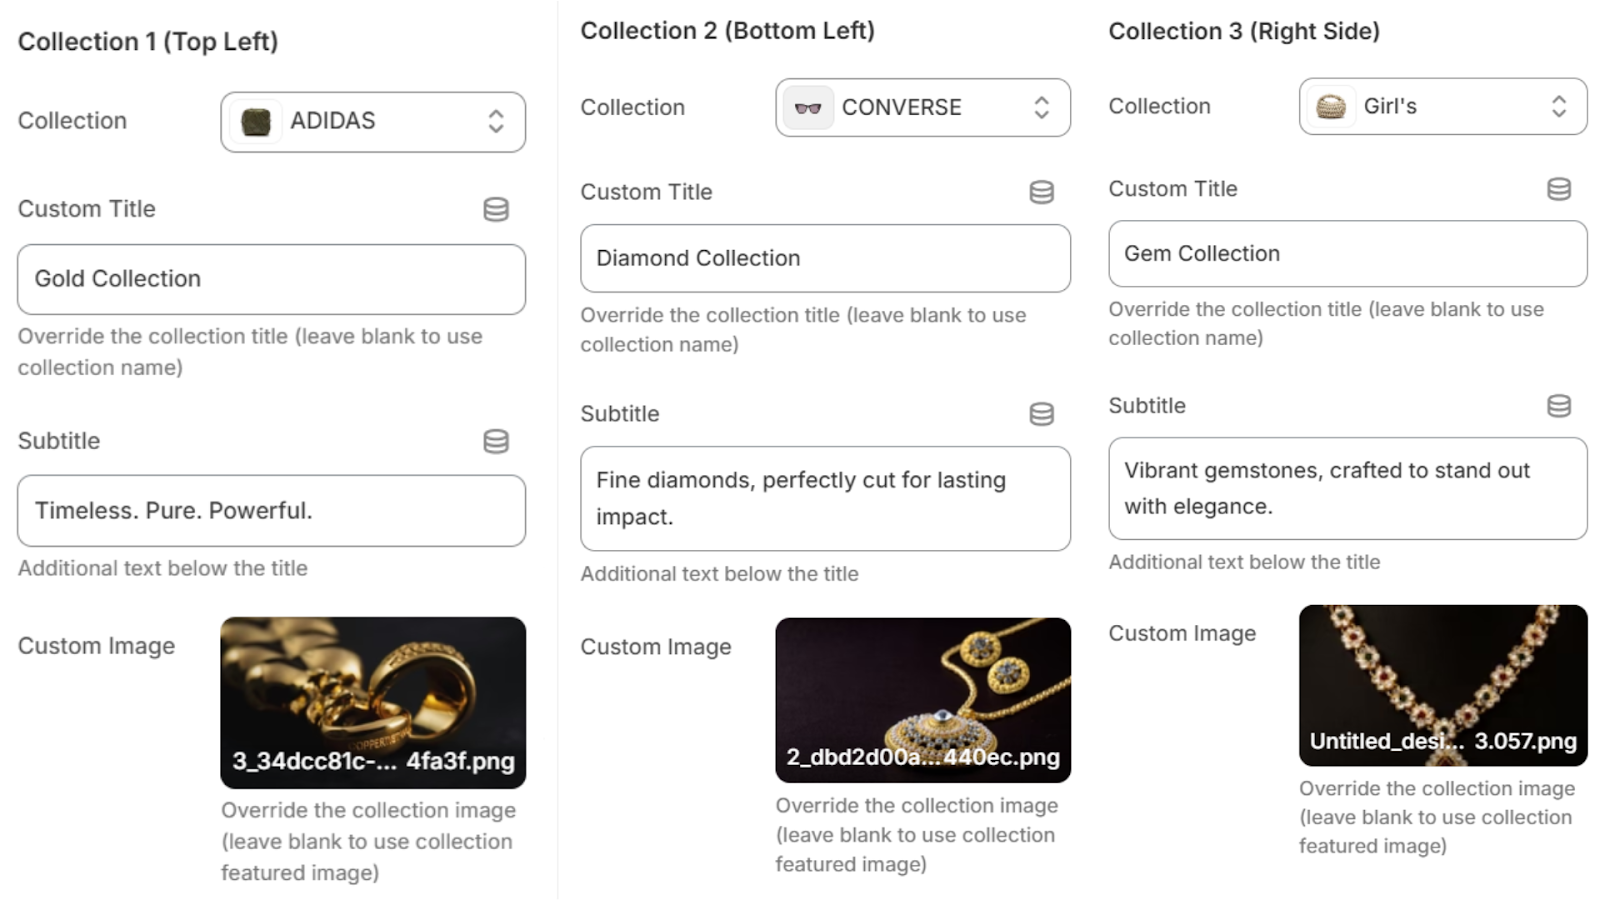Click the 'Vibrant gemstones' subtitle field
Image resolution: width=1600 pixels, height=900 pixels.
click(1347, 488)
